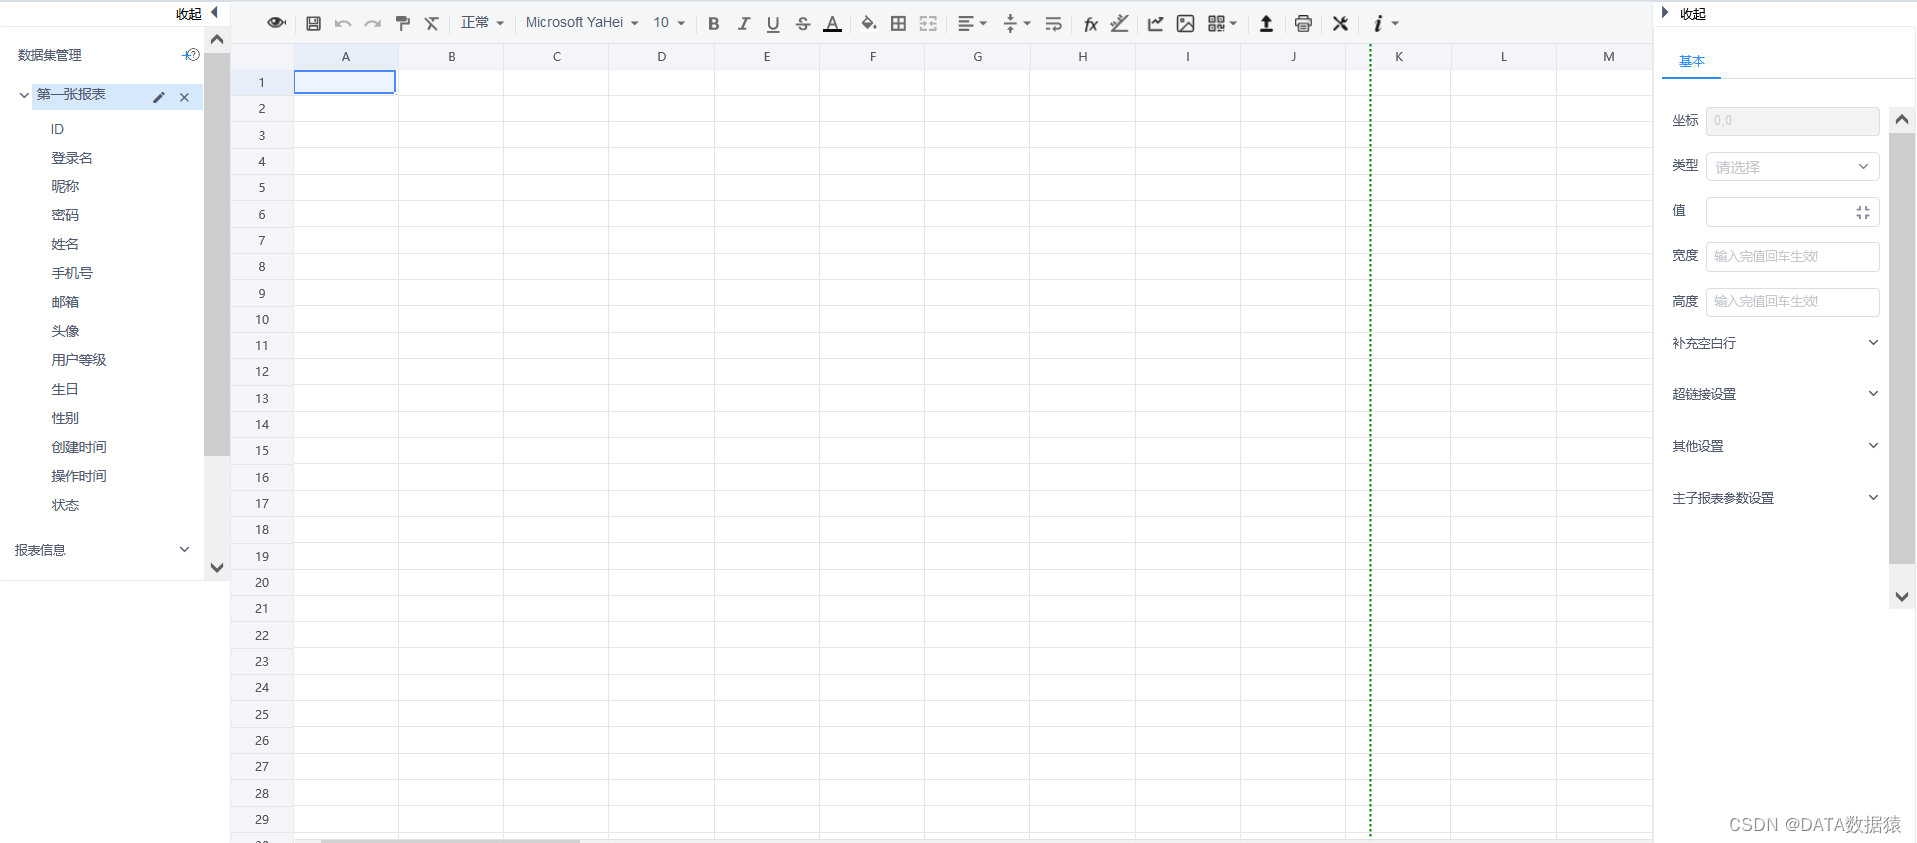This screenshot has height=843, width=1917.
Task: Insert a chart
Action: 1155,23
